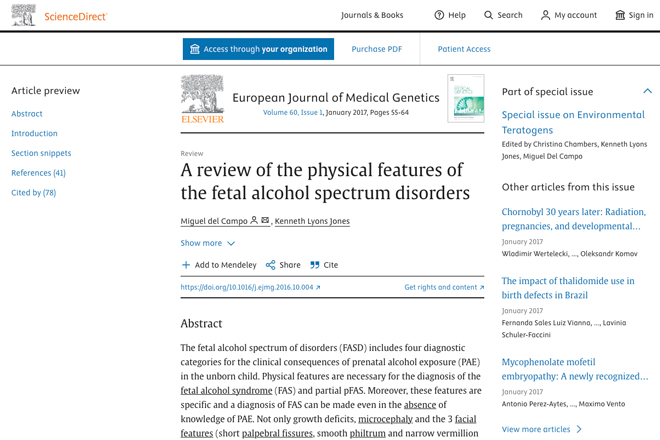The image size is (660, 440).
Task: Click the journal cover thumbnail
Action: [x=466, y=99]
